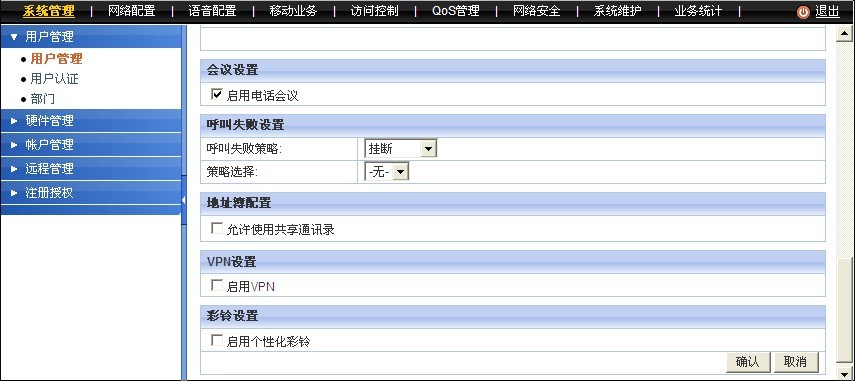Click the 会议设置 section header

[x=513, y=70]
